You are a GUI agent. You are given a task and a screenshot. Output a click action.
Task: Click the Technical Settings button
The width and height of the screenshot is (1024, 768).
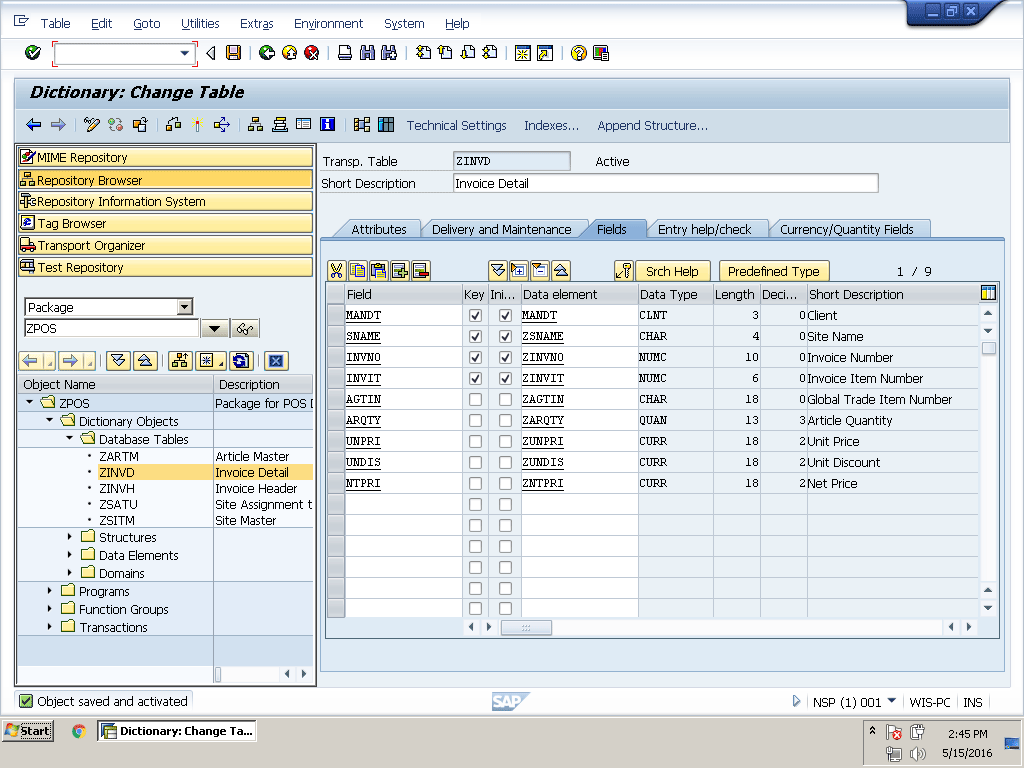point(456,125)
